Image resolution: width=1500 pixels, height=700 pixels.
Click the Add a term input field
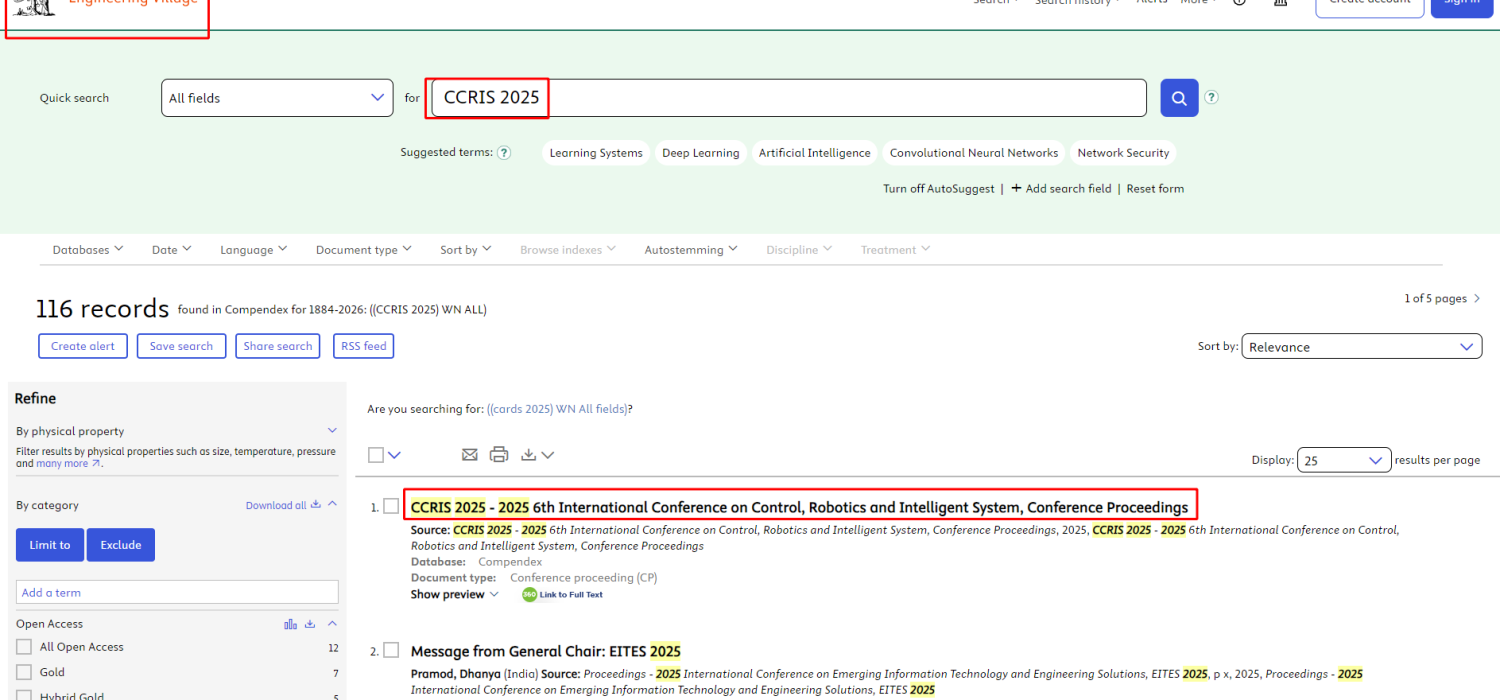pos(177,592)
